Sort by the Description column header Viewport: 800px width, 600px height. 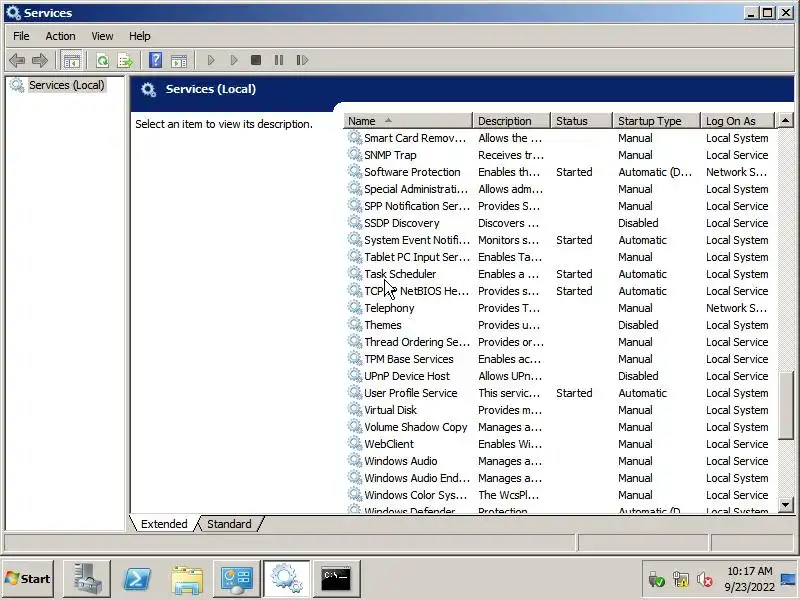pyautogui.click(x=512, y=121)
